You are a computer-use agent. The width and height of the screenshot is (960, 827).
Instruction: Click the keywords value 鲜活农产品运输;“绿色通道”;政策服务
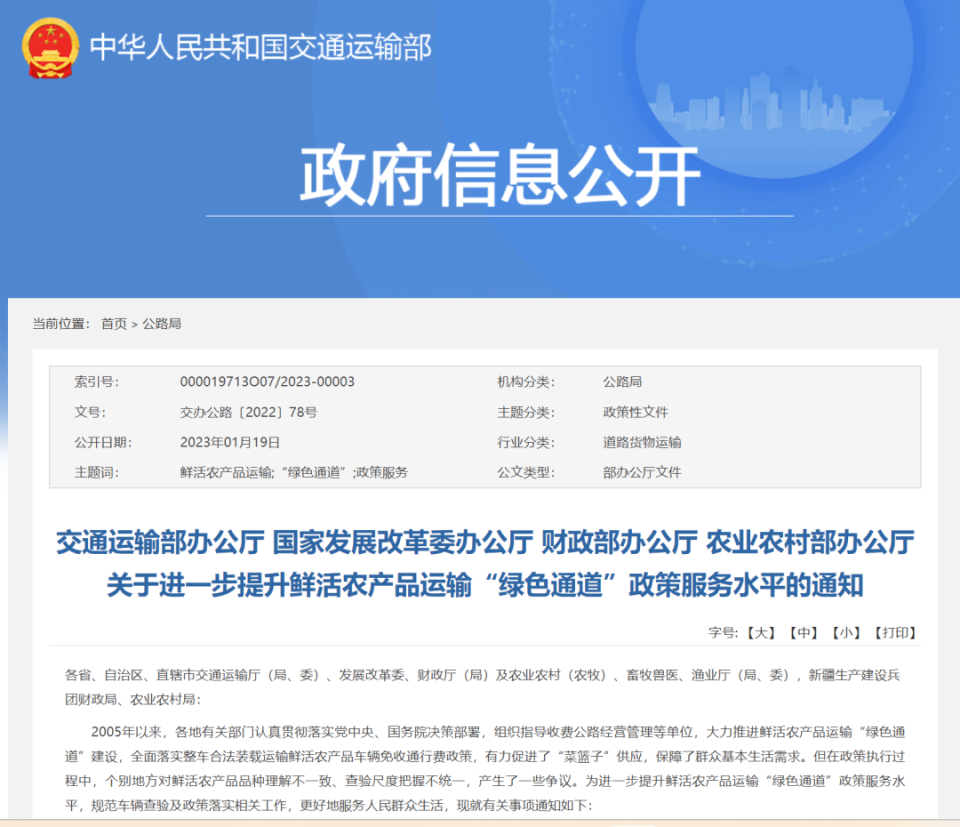click(294, 472)
